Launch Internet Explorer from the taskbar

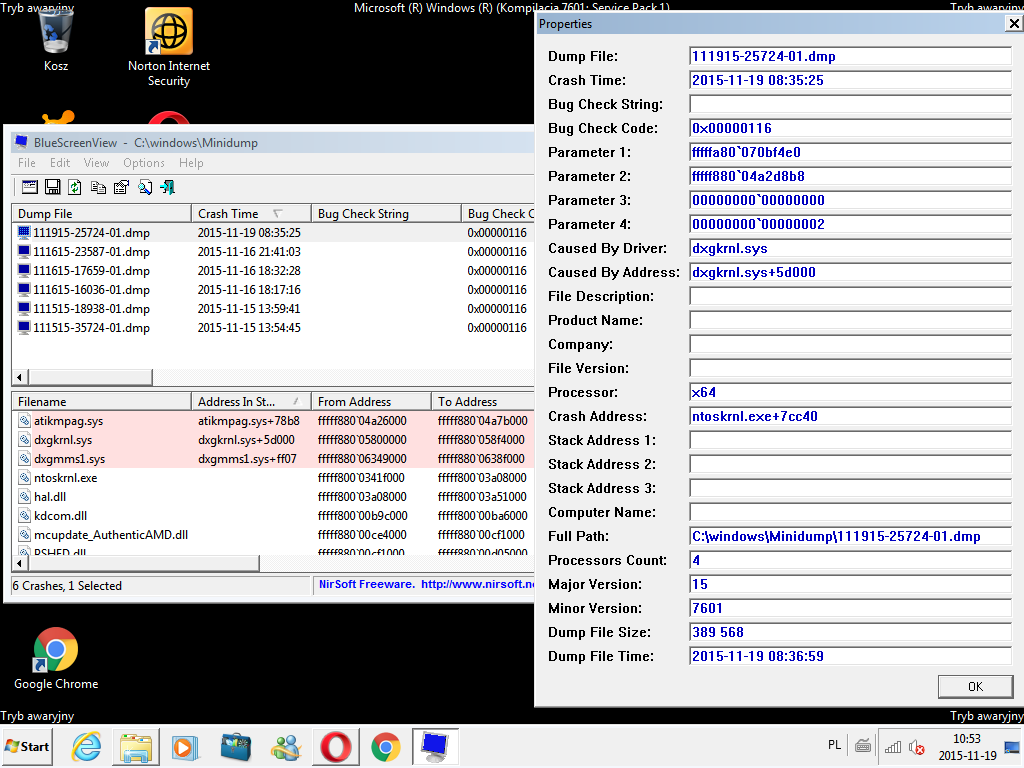86,746
